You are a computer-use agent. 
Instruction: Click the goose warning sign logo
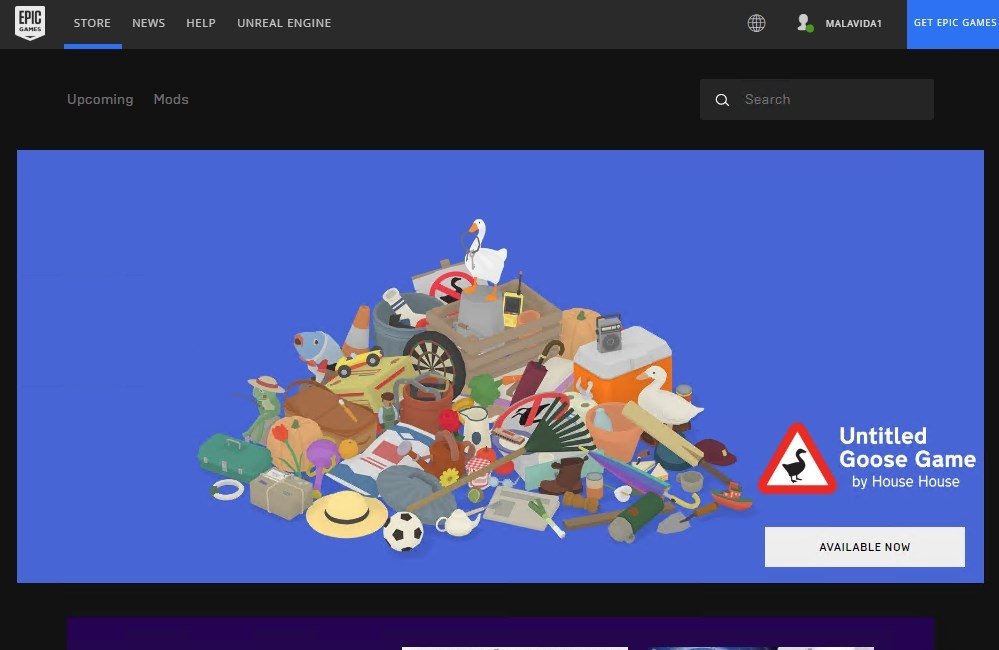point(796,459)
